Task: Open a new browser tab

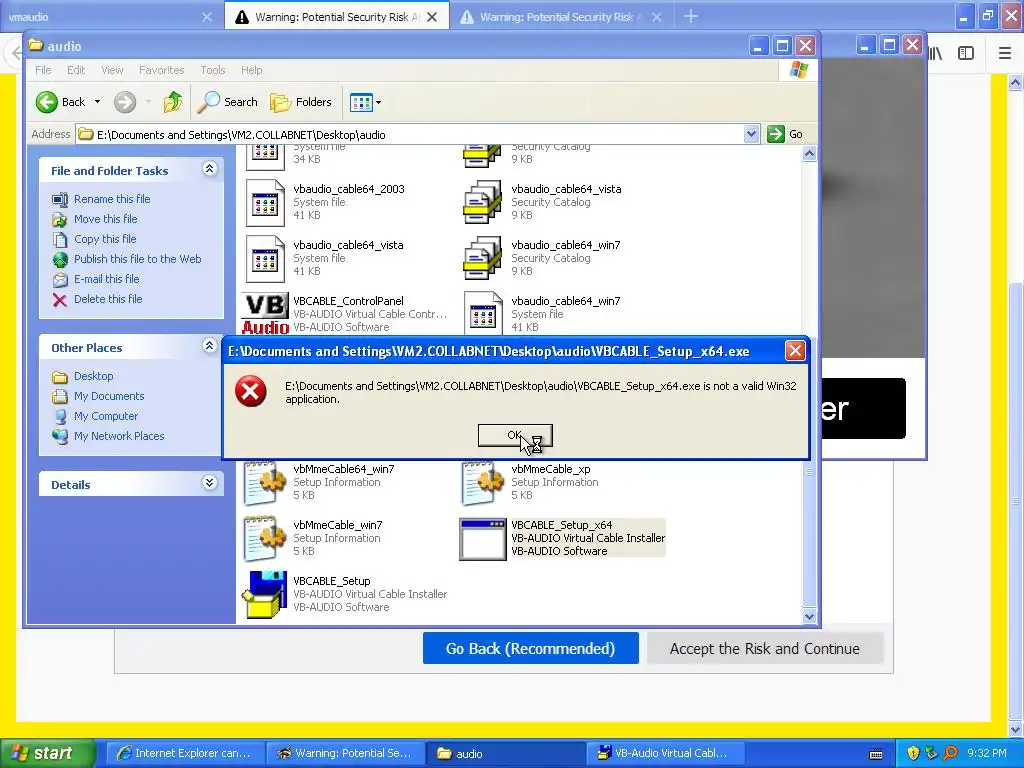Action: click(691, 16)
